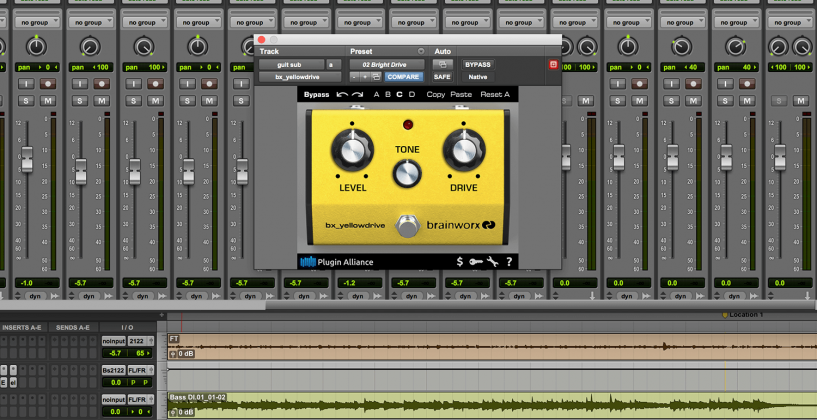The height and width of the screenshot is (420, 817).
Task: Select next preset with the plus button
Action: pos(365,77)
